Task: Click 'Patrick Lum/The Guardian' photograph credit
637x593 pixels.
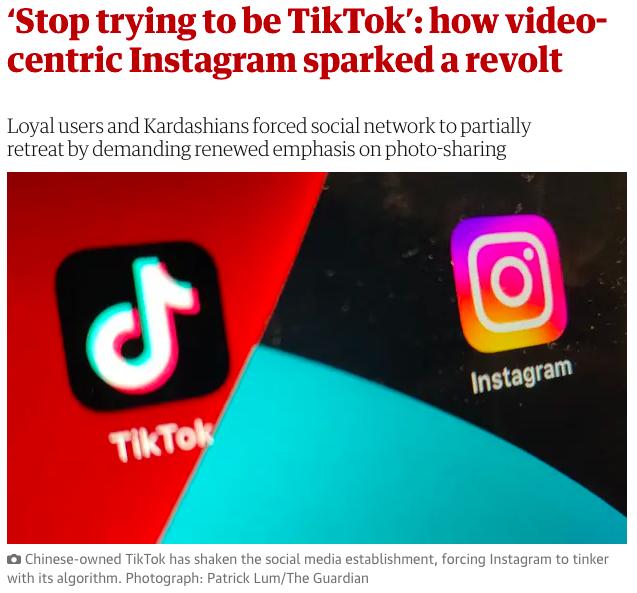Action: (288, 578)
